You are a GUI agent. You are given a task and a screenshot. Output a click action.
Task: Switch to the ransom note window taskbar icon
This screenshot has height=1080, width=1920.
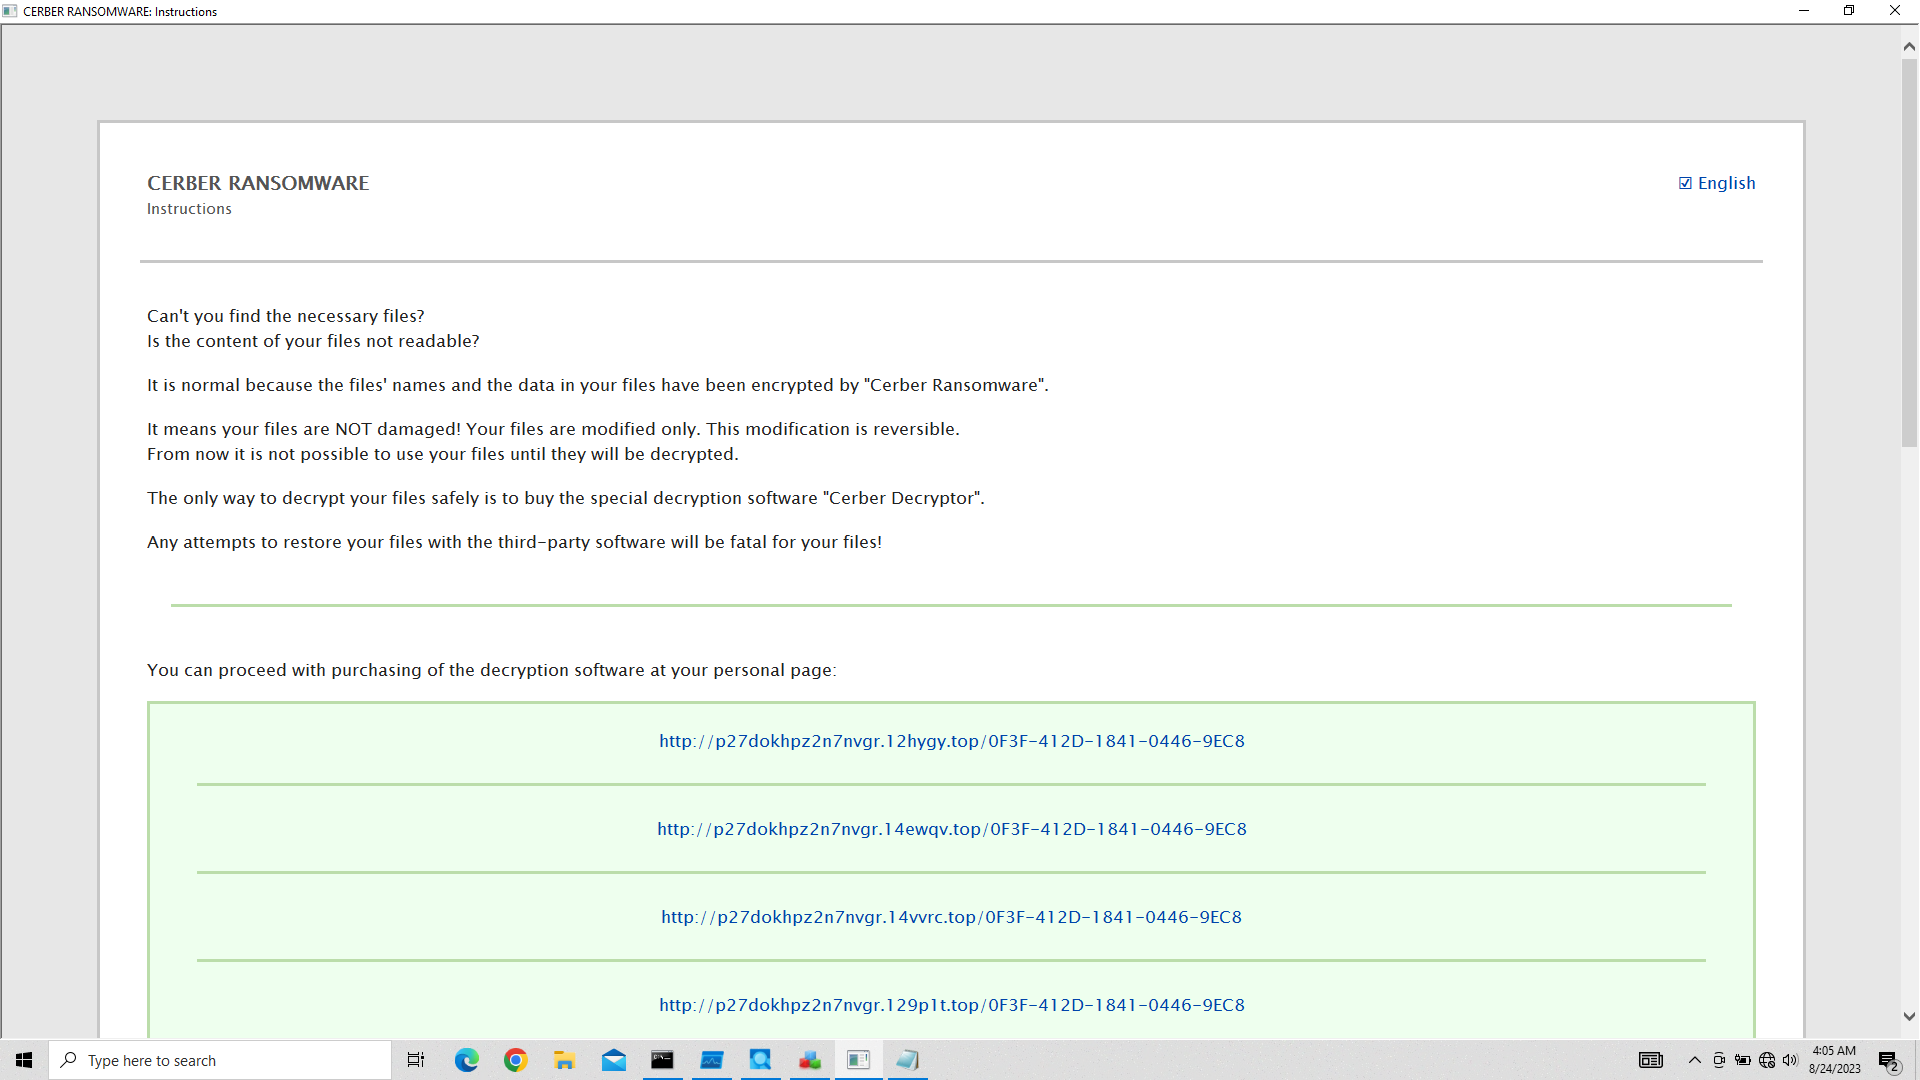[859, 1060]
